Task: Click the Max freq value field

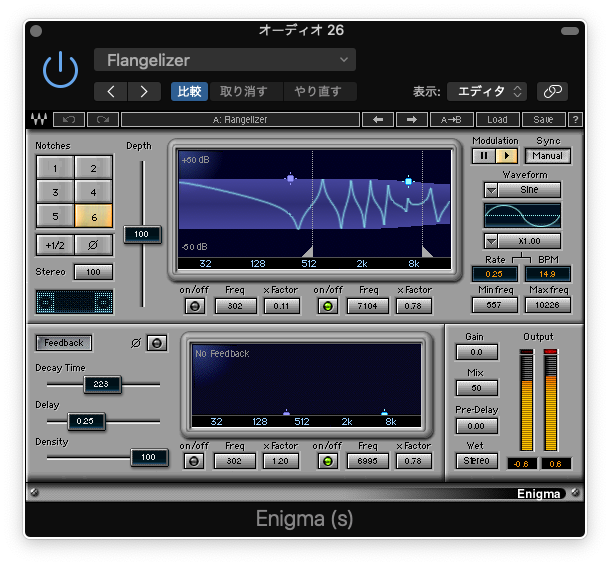Action: 548,305
